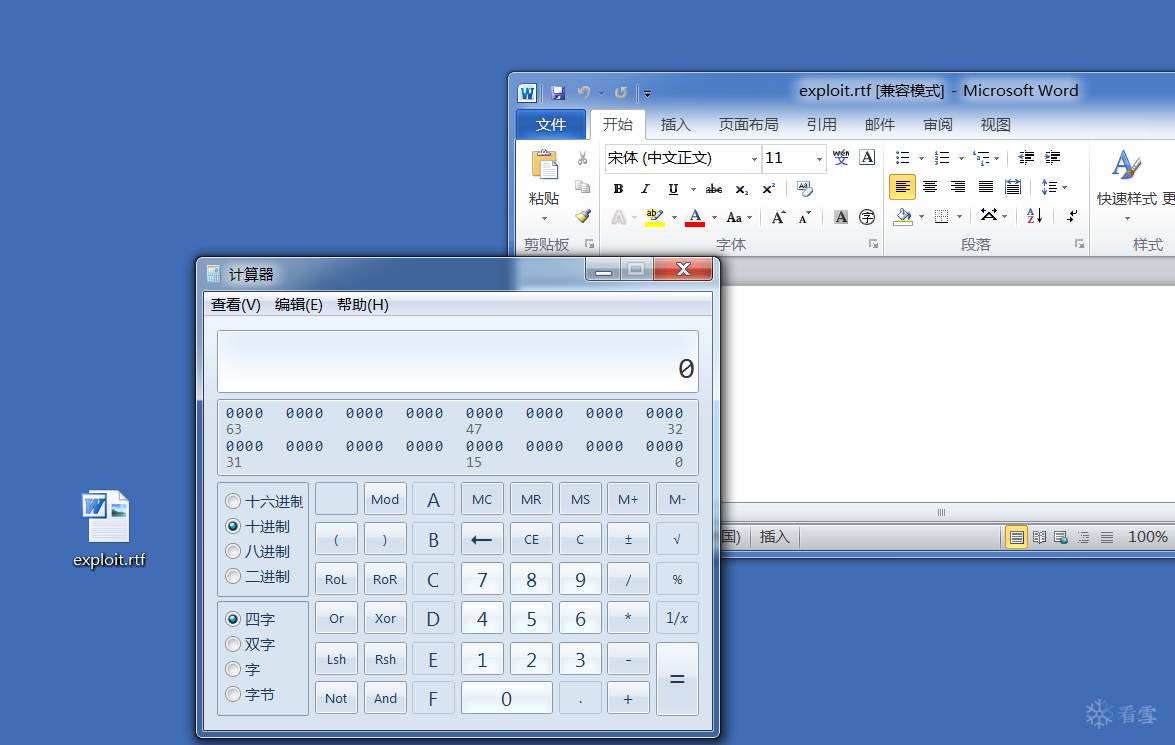
Task: Expand the Paste options arrow under 粘贴
Action: 544,218
